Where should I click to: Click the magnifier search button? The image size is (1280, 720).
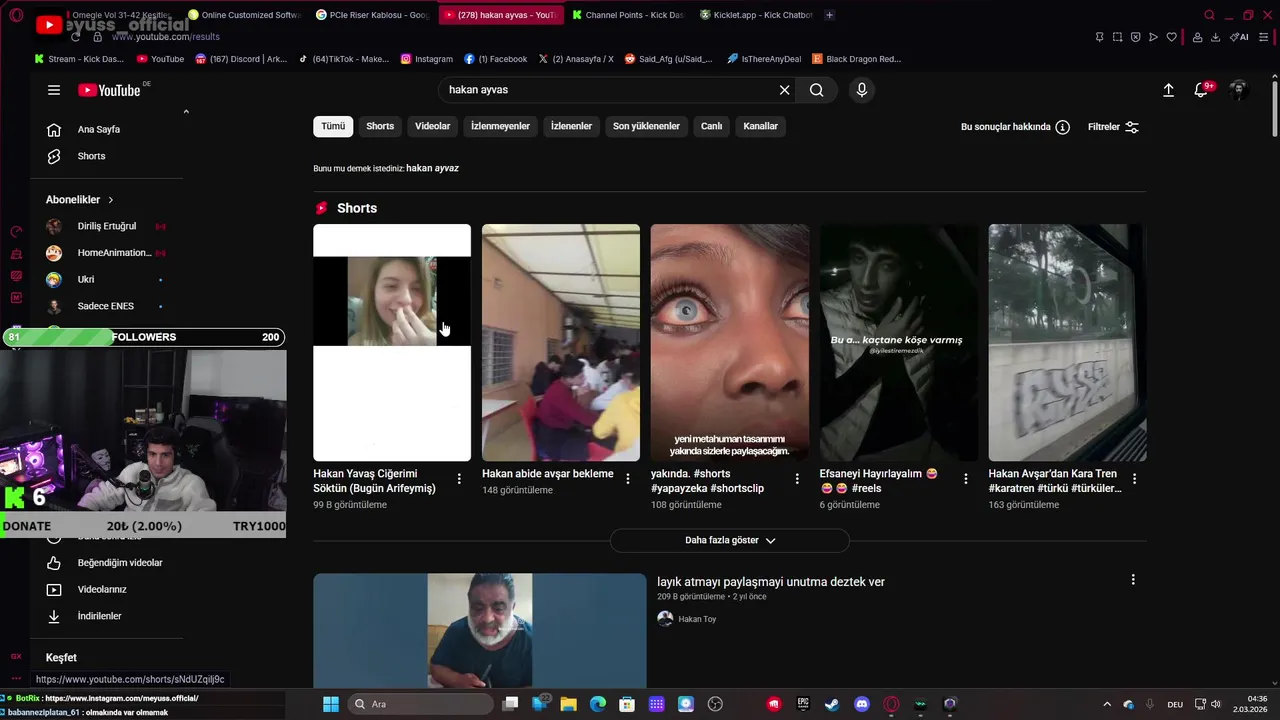[817, 90]
